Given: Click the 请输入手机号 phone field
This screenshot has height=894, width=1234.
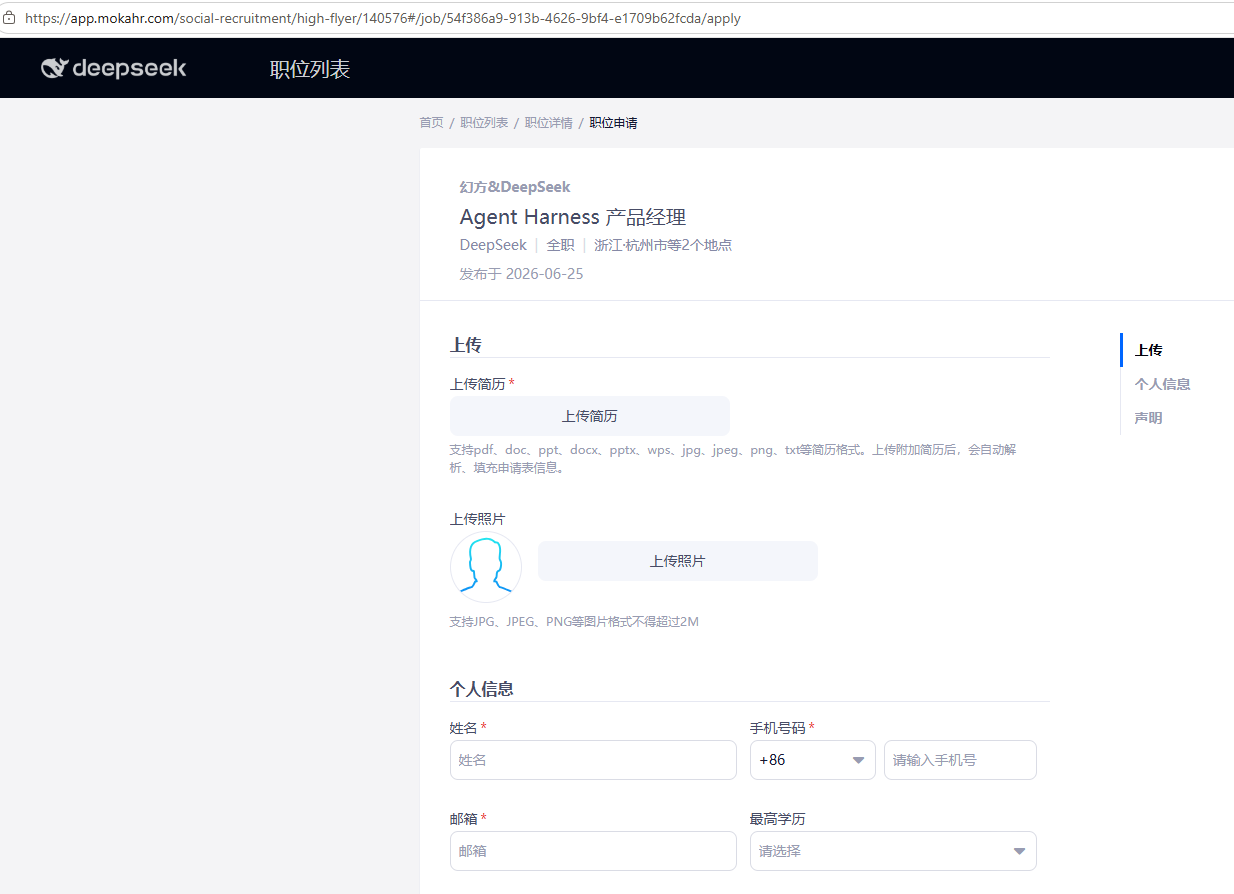Looking at the screenshot, I should pyautogui.click(x=960, y=760).
